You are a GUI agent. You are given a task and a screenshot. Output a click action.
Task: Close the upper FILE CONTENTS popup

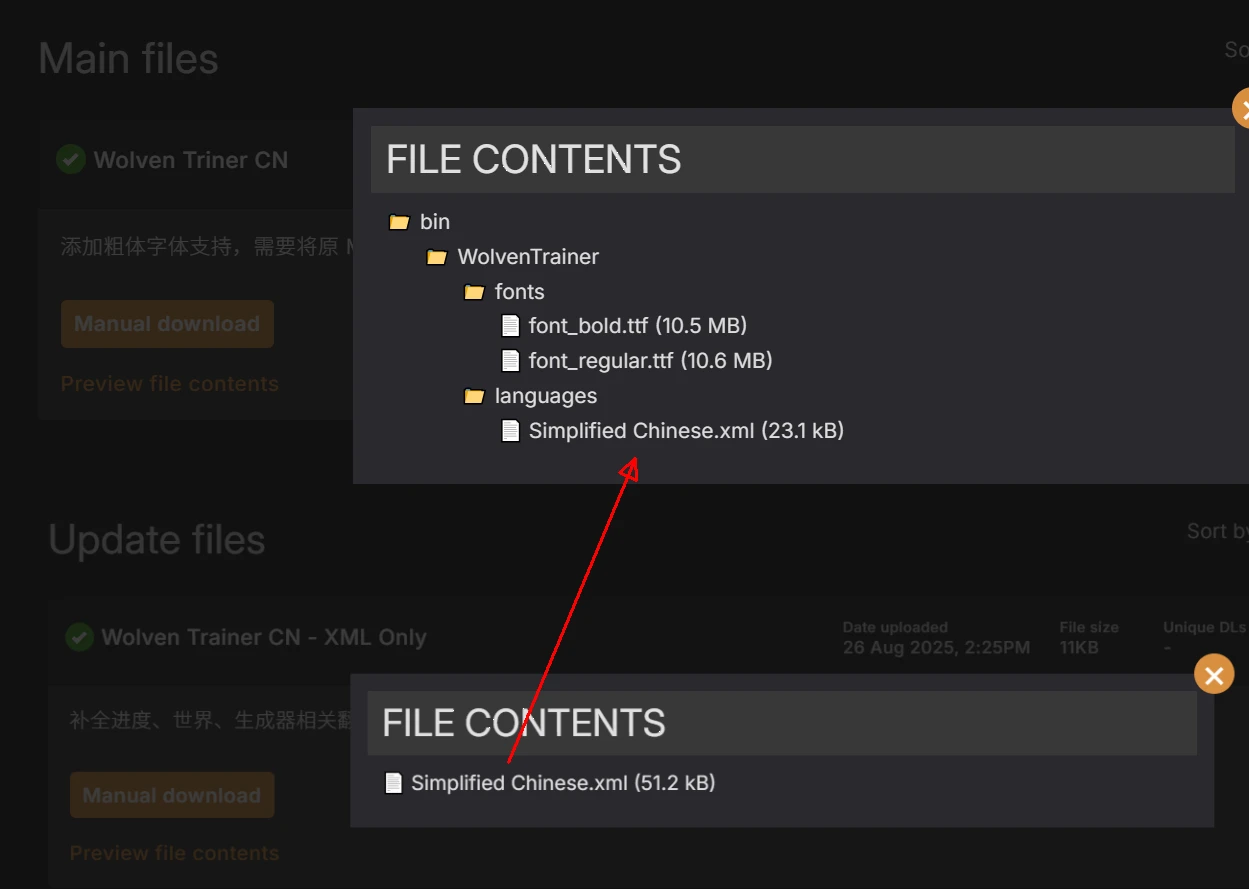click(1243, 107)
